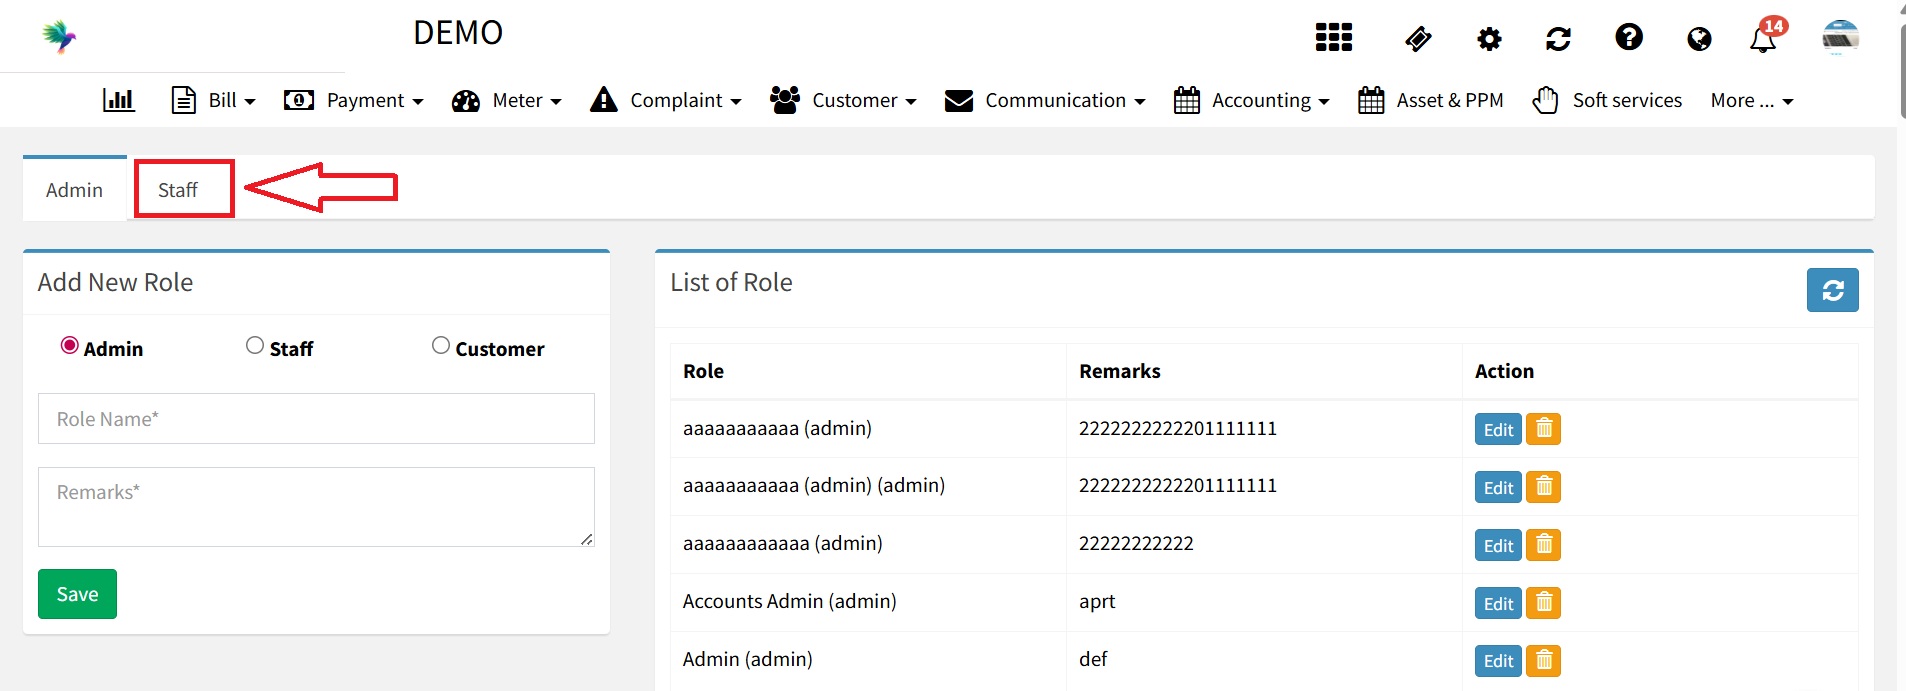This screenshot has height=691, width=1906.
Task: Open notifications bell with 14 badge
Action: click(x=1763, y=39)
